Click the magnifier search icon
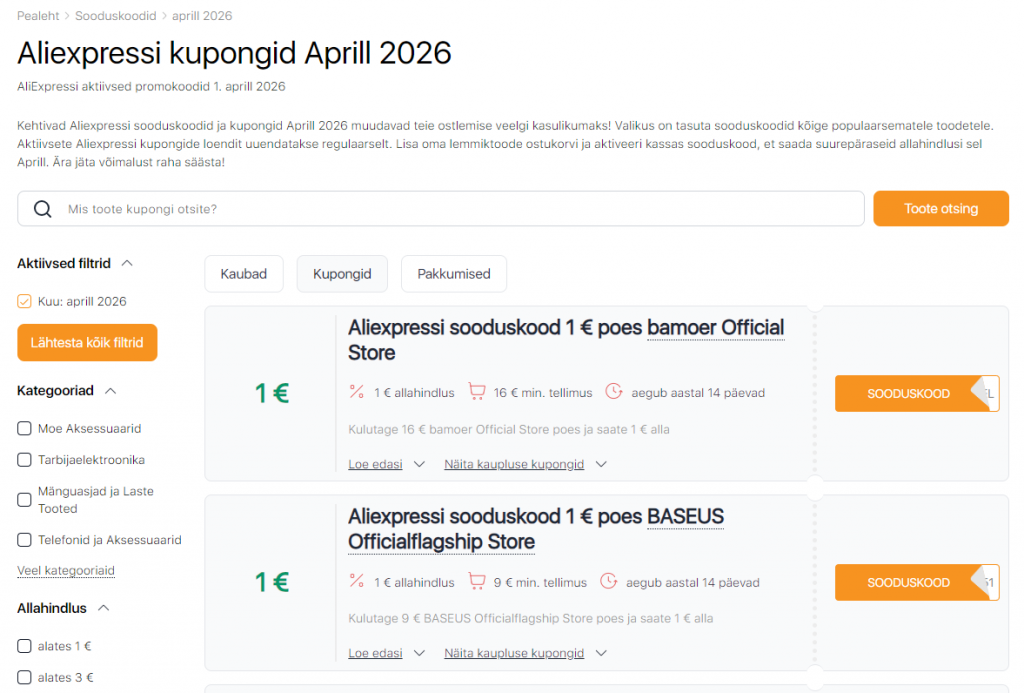 click(x=41, y=208)
